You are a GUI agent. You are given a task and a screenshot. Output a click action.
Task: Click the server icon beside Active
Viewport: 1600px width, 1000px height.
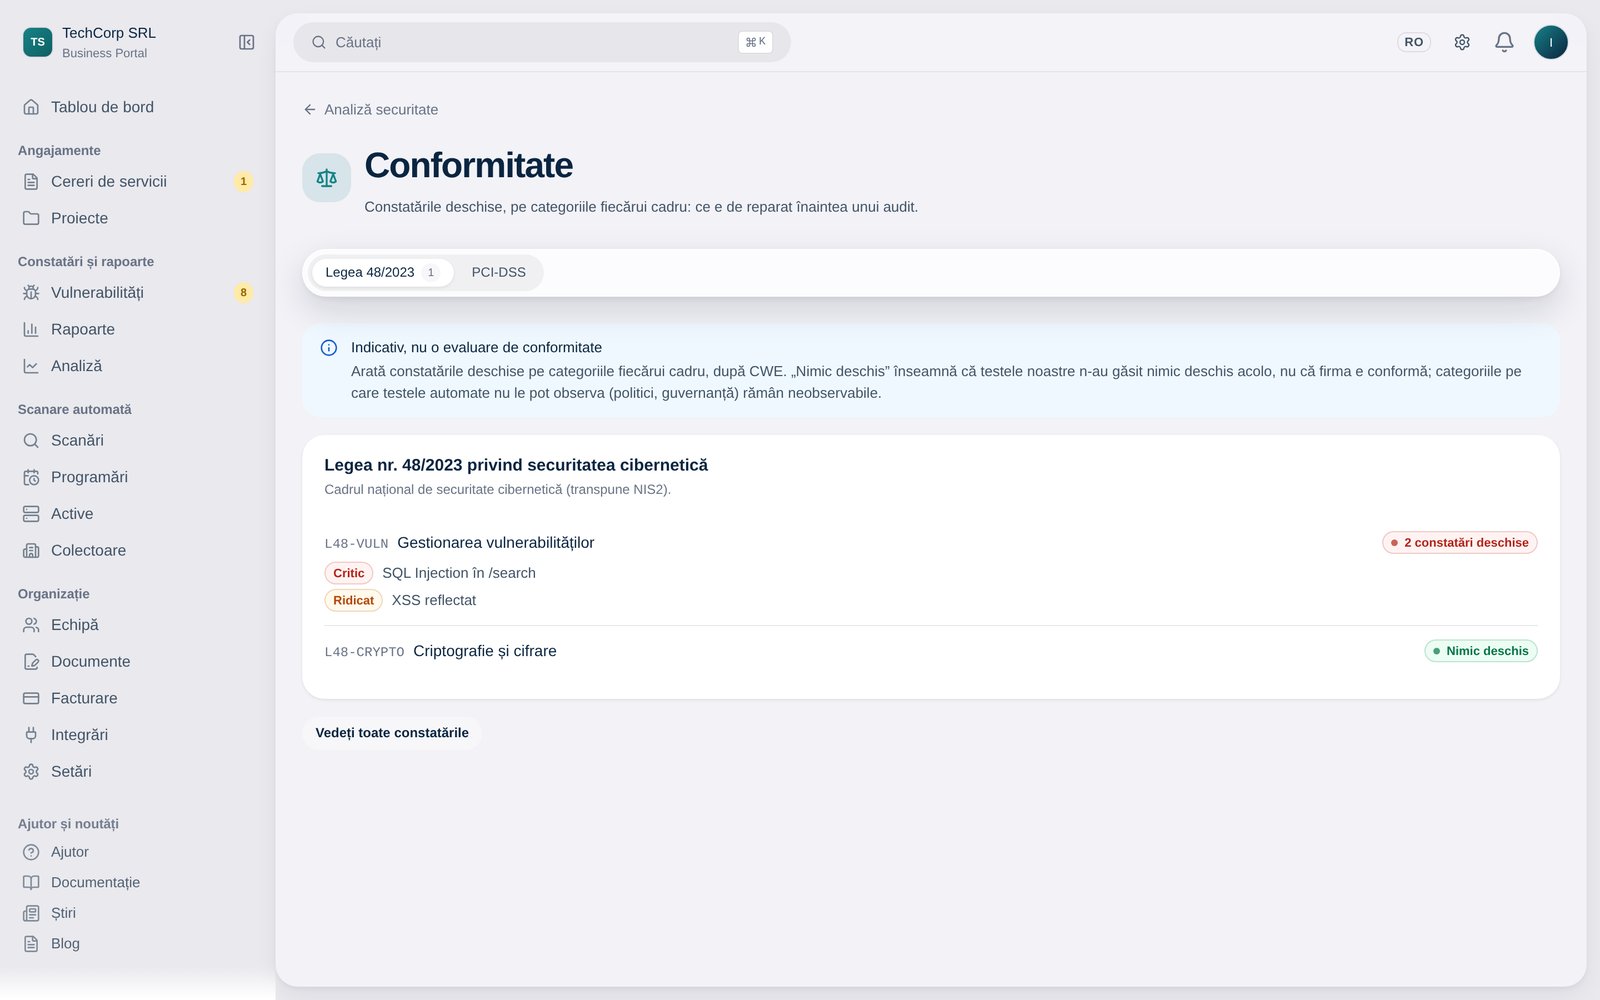pyautogui.click(x=31, y=514)
